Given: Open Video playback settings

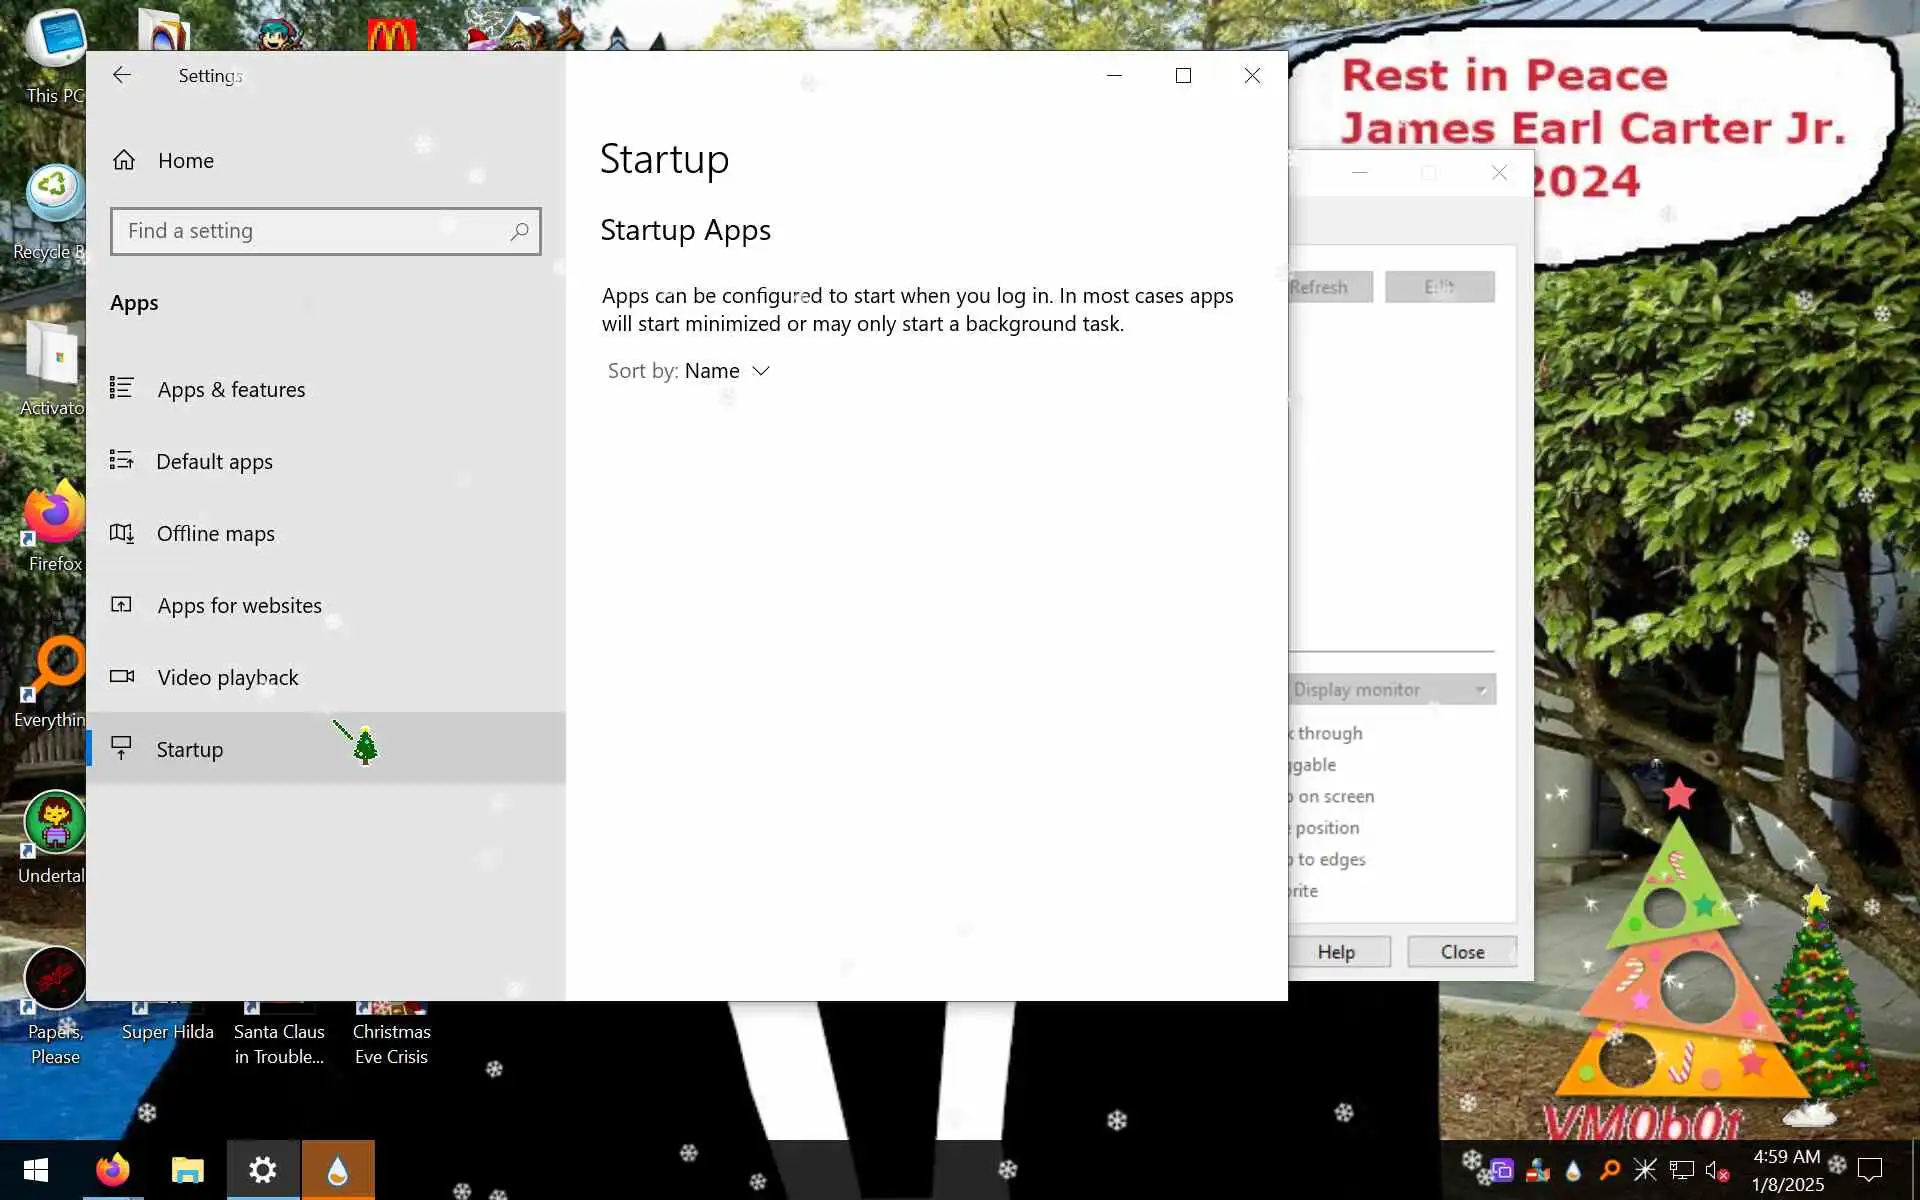Looking at the screenshot, I should 227,678.
